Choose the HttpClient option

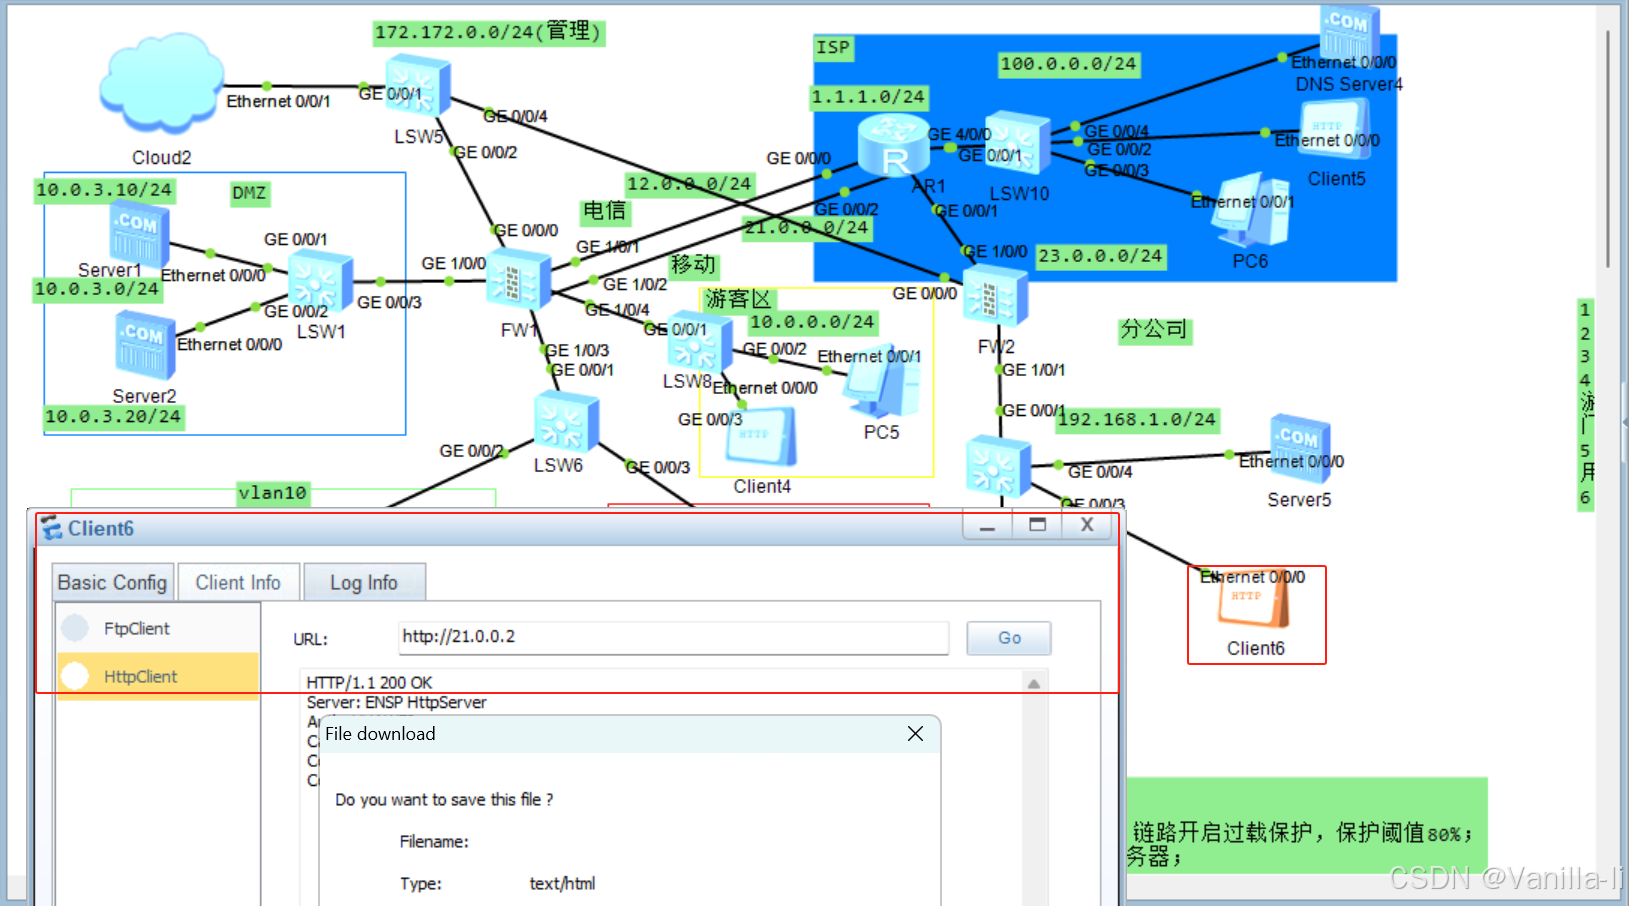158,676
